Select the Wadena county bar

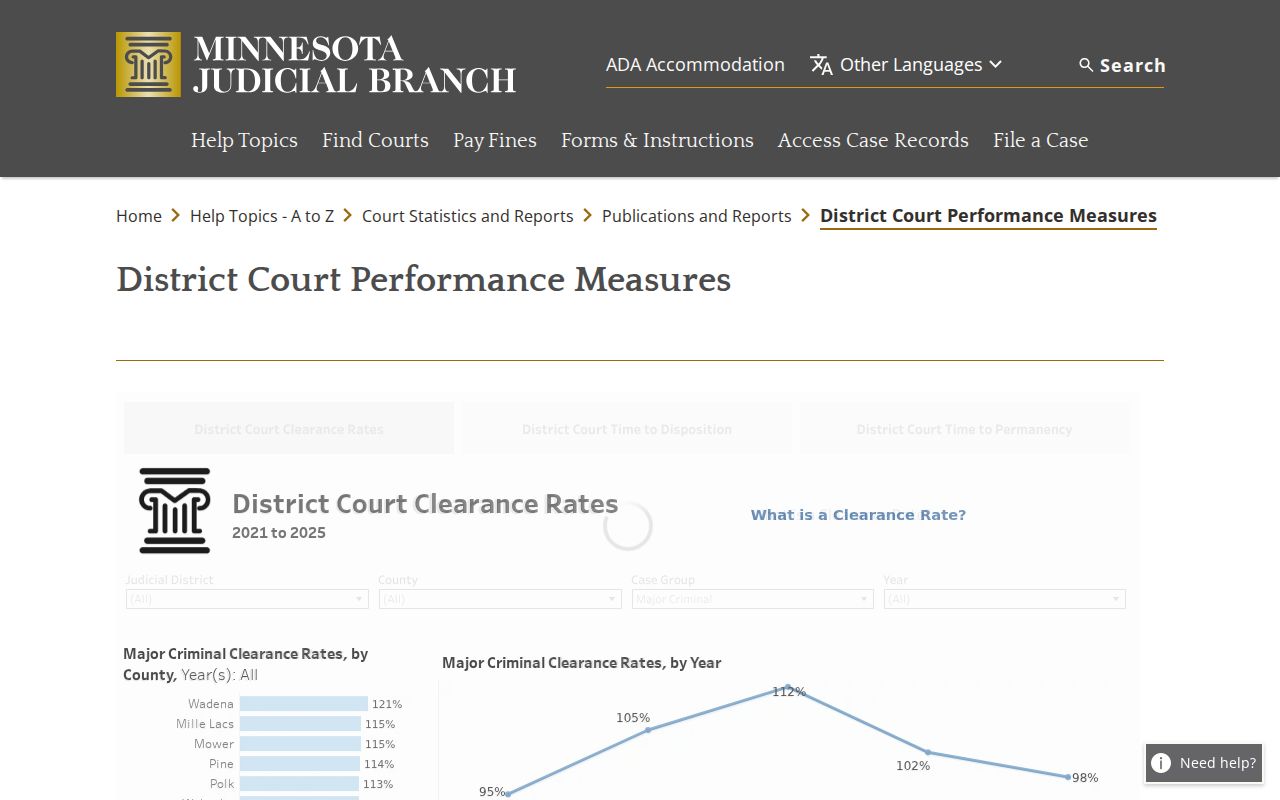point(304,704)
